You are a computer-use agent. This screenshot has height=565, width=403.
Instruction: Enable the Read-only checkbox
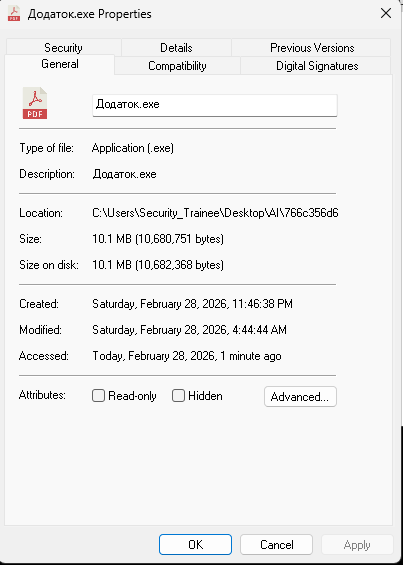[98, 396]
